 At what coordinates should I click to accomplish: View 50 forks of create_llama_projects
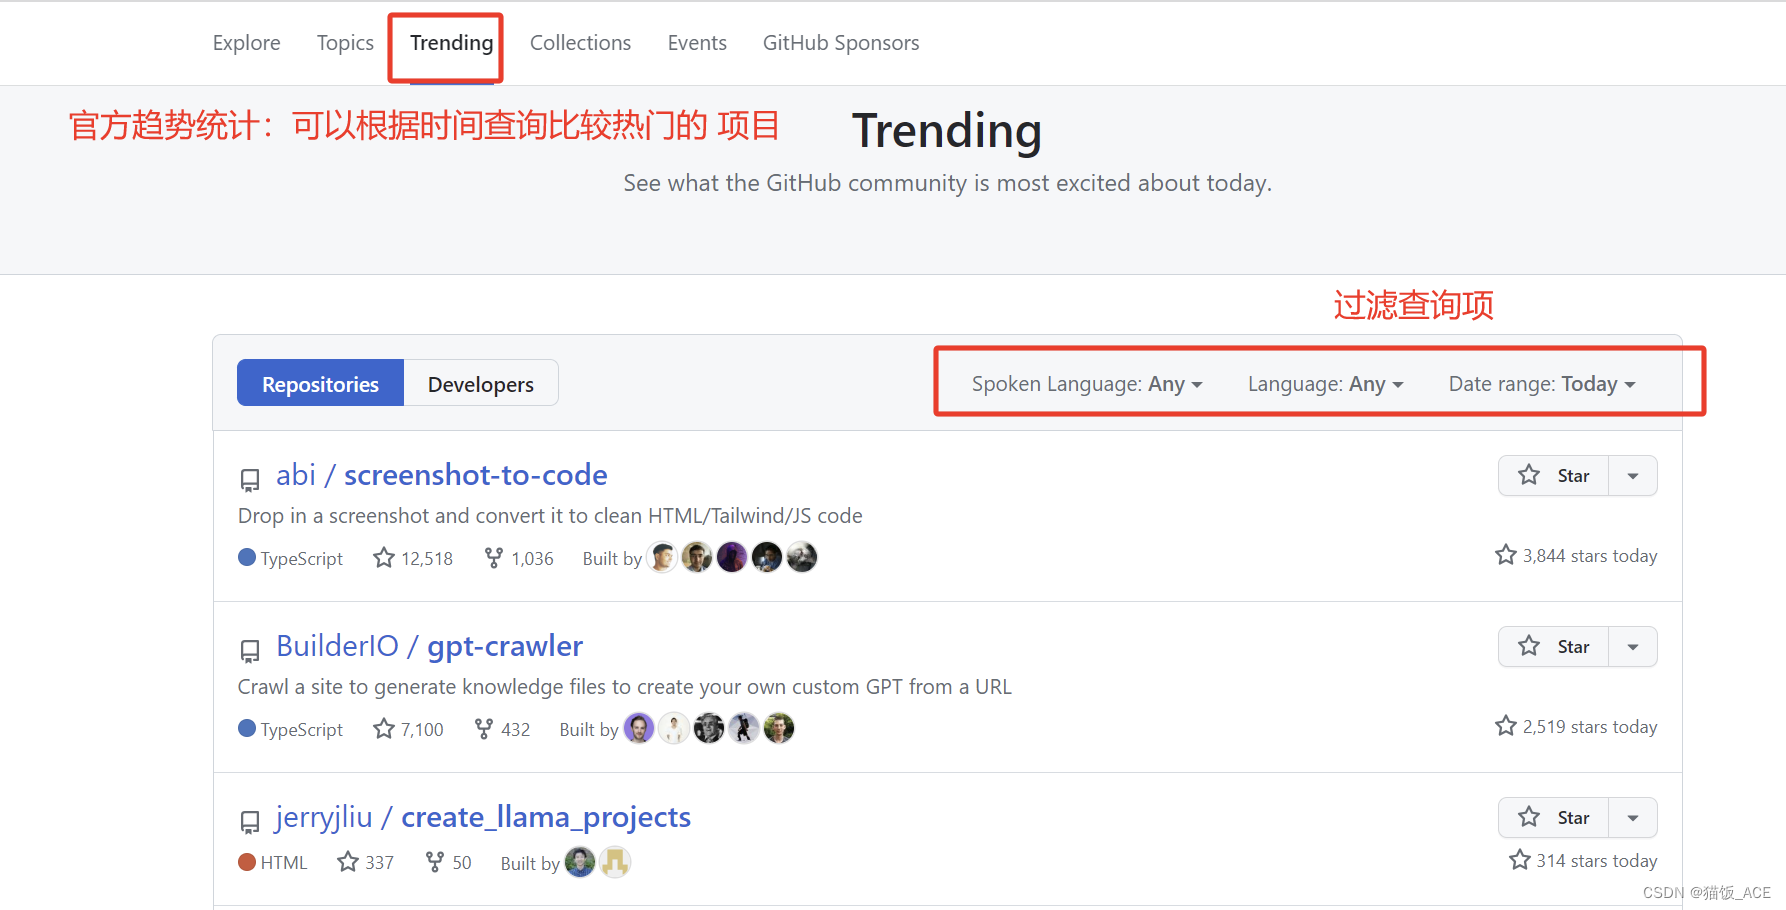pyautogui.click(x=448, y=862)
